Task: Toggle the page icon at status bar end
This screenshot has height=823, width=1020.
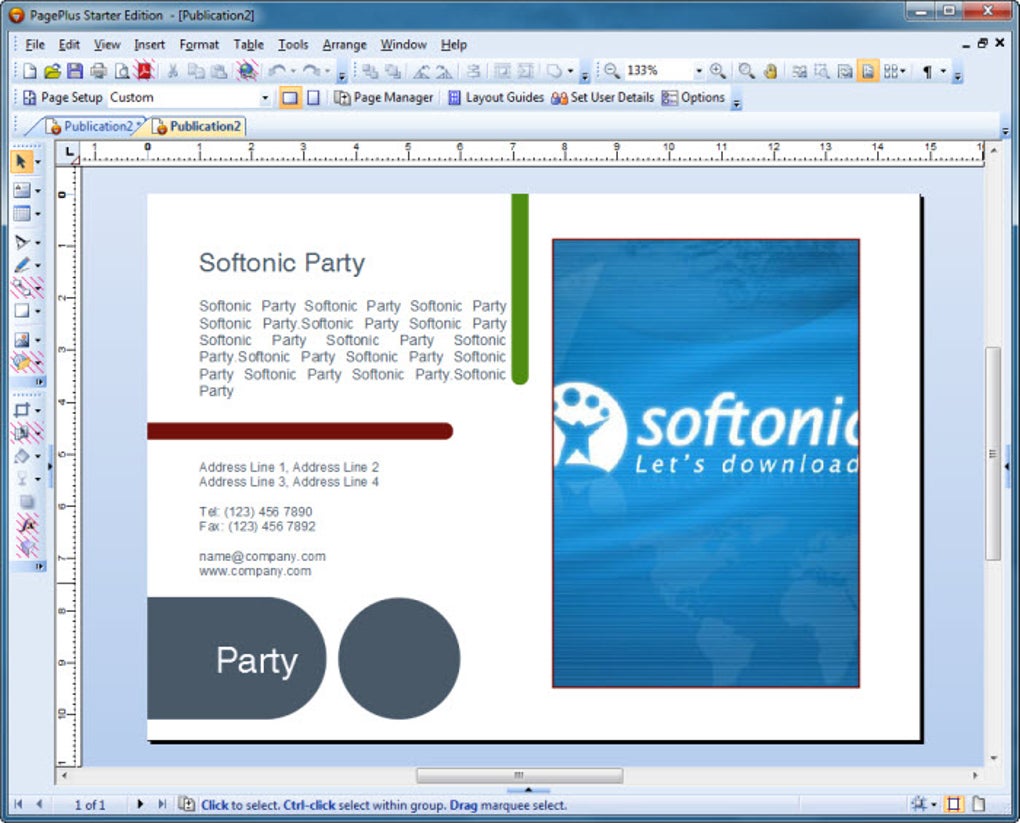Action: (978, 804)
